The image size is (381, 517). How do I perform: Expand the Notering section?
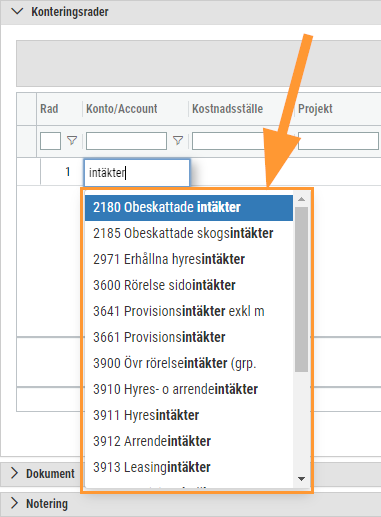point(14,503)
